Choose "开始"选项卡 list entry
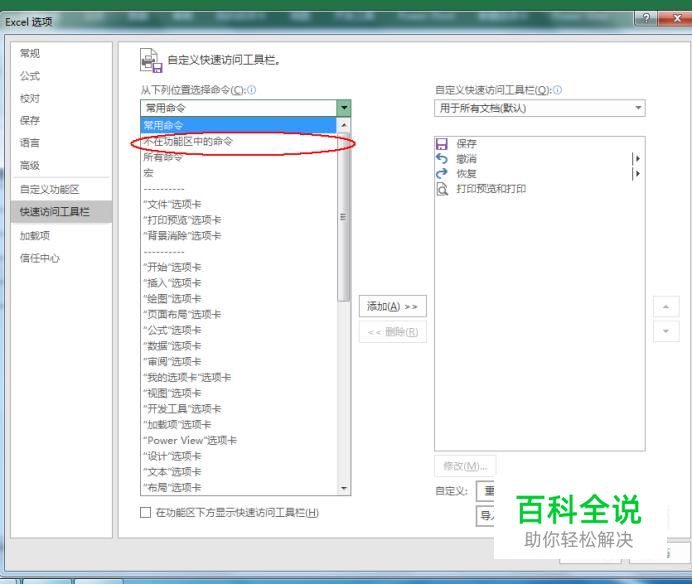 coord(239,267)
